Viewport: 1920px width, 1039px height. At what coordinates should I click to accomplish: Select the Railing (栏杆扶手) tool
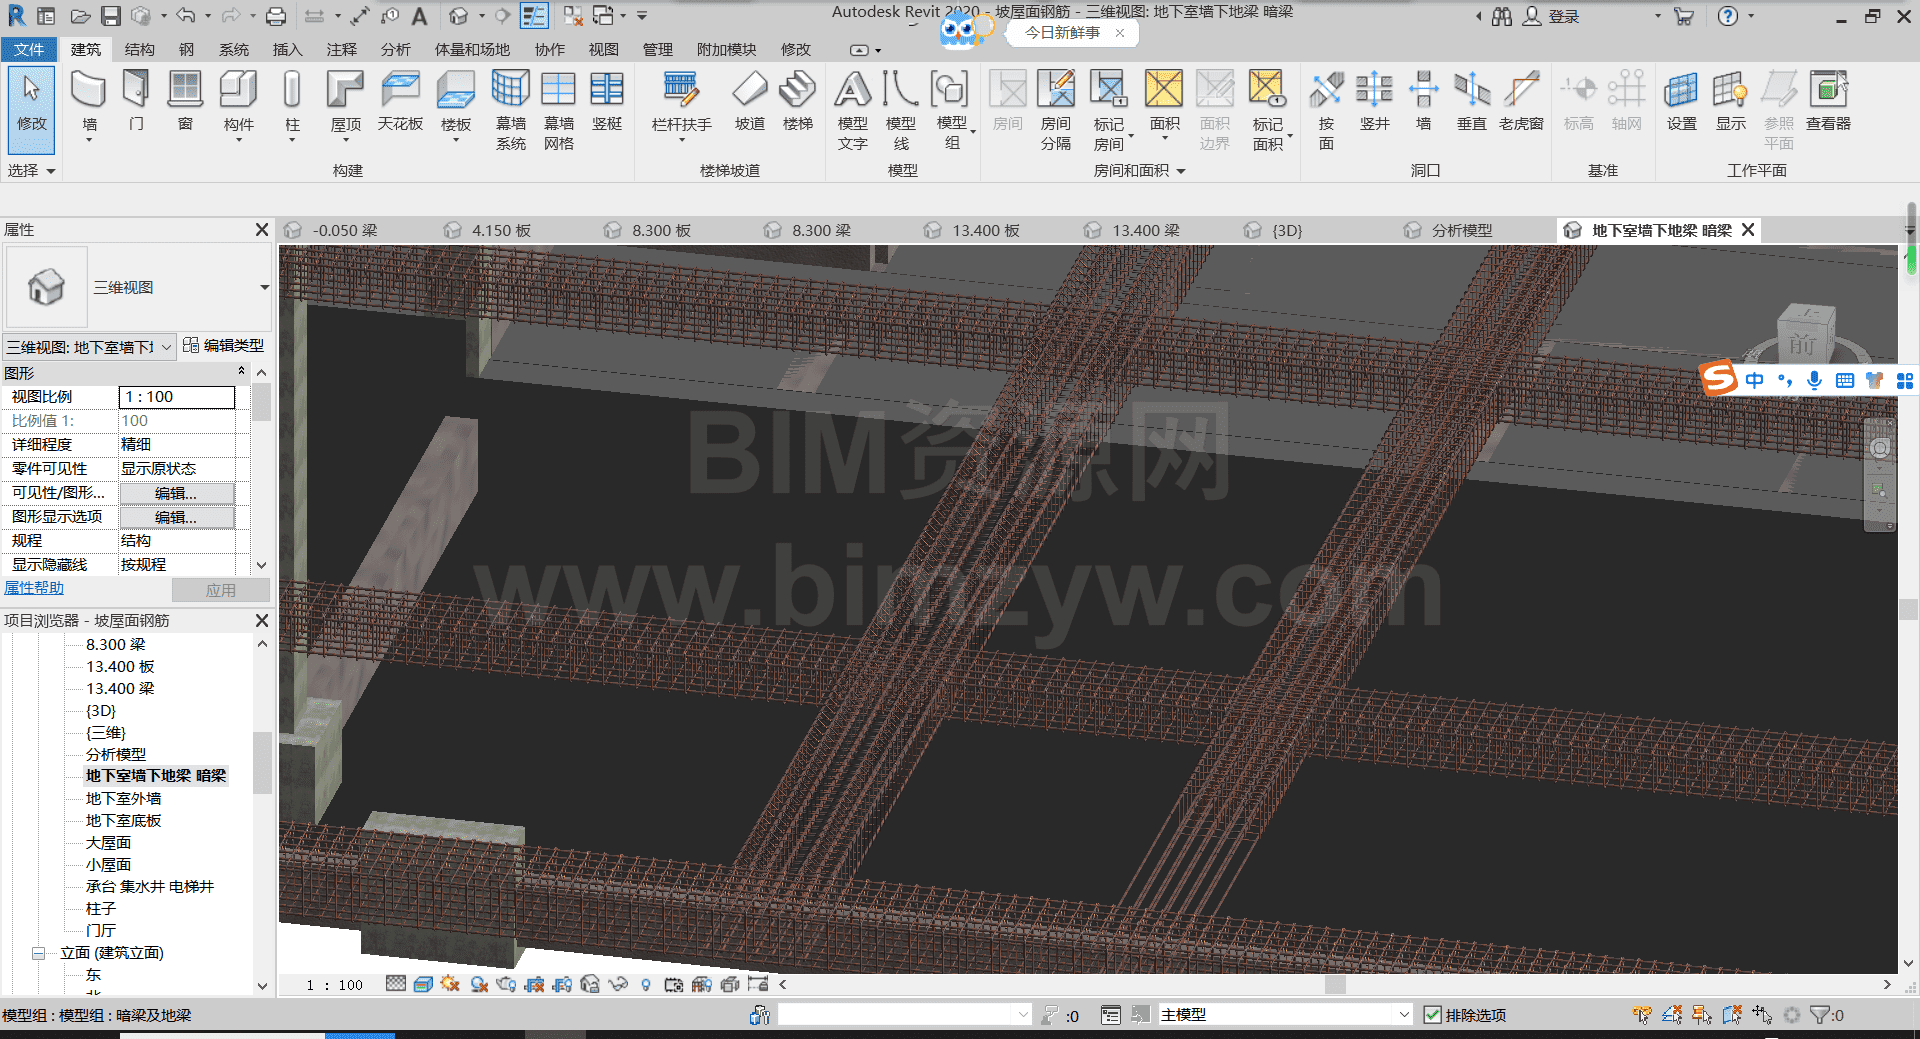click(681, 104)
